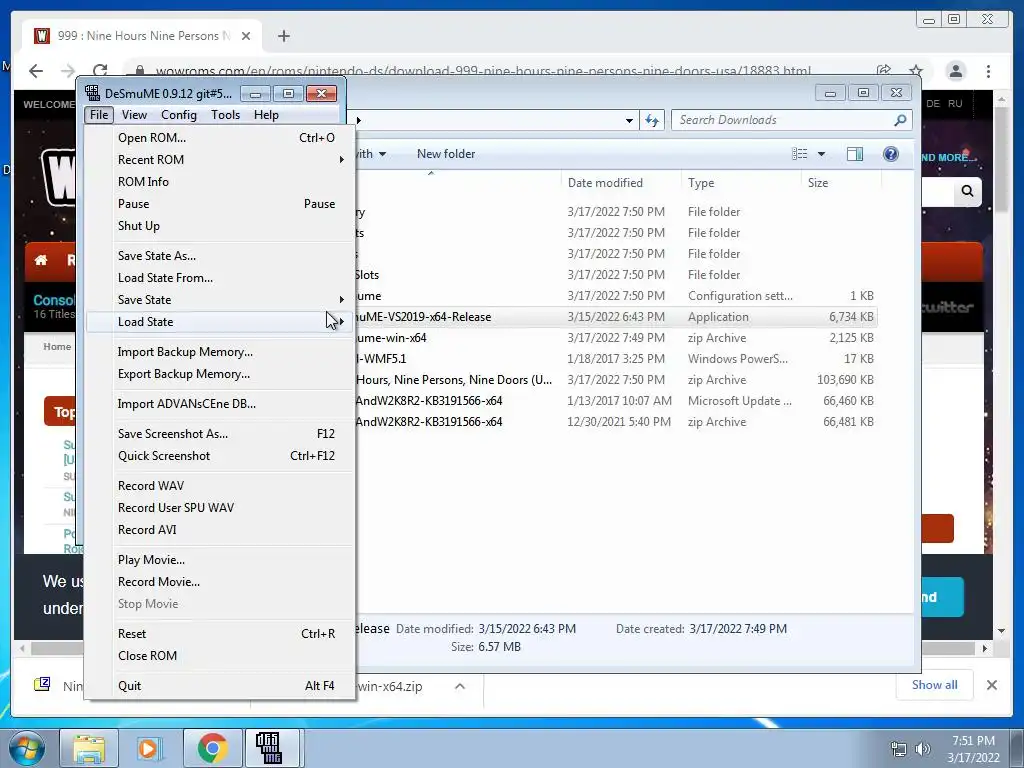Sort by Date modified column
The width and height of the screenshot is (1024, 768).
620,183
